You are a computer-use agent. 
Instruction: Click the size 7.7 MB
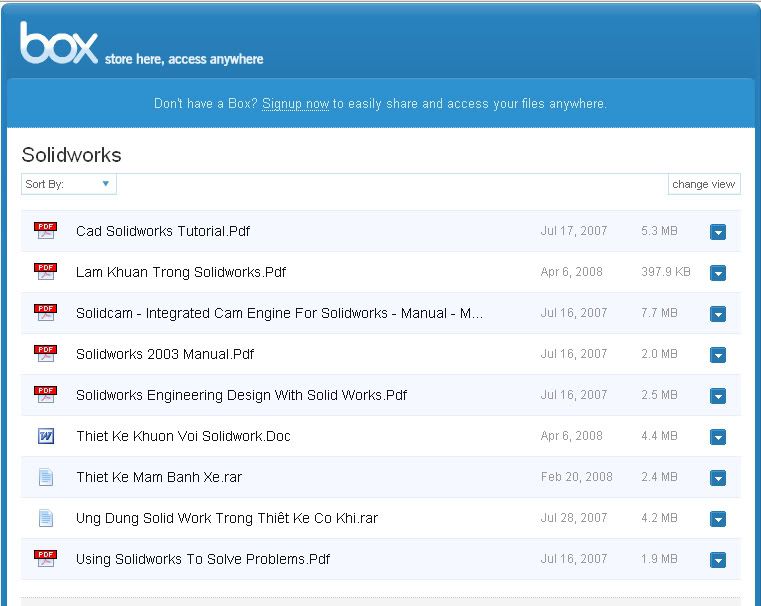coord(659,313)
